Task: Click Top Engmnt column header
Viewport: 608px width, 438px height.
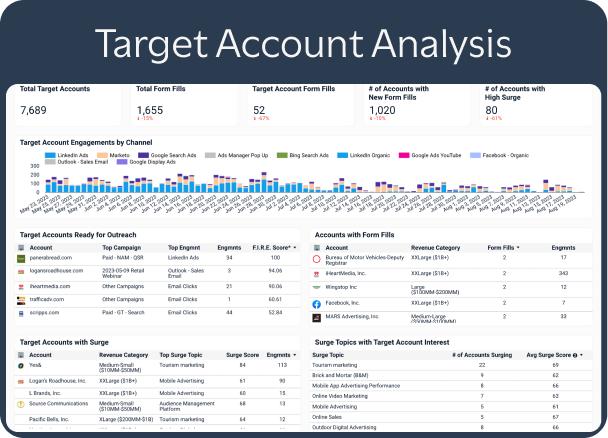Action: 184,248
